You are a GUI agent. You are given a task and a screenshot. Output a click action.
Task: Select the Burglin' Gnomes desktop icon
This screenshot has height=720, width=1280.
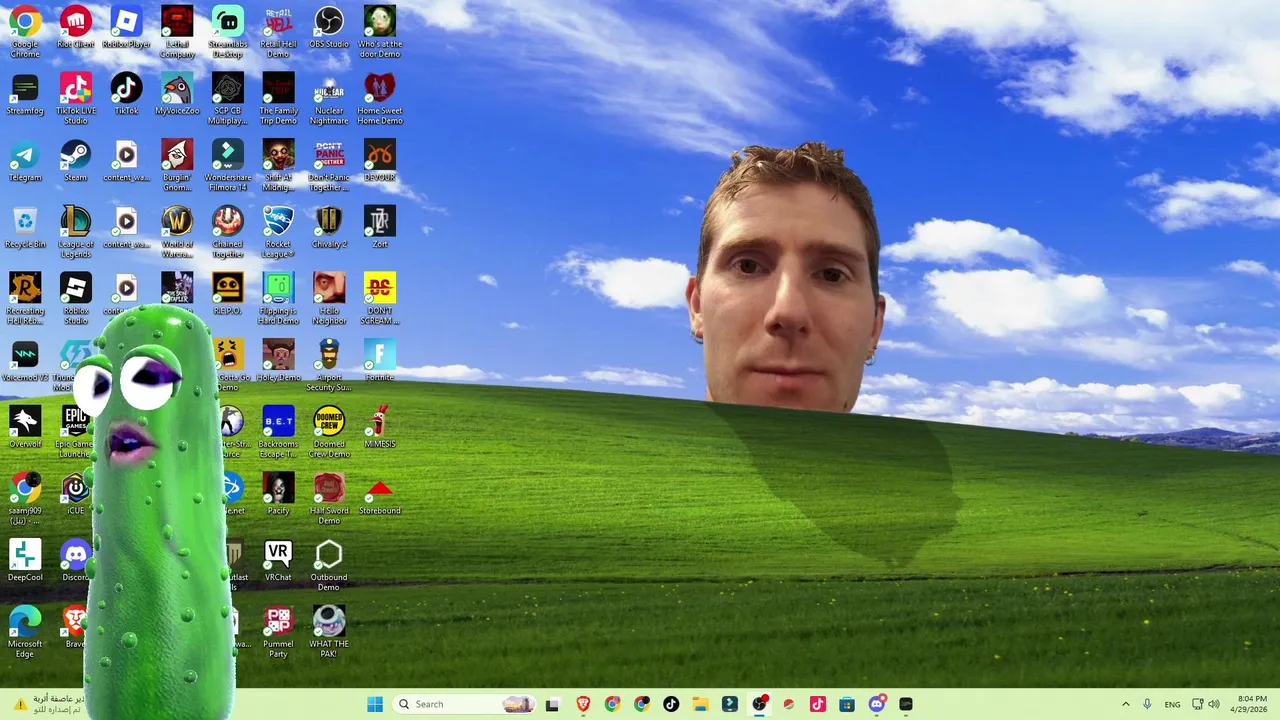click(x=177, y=165)
